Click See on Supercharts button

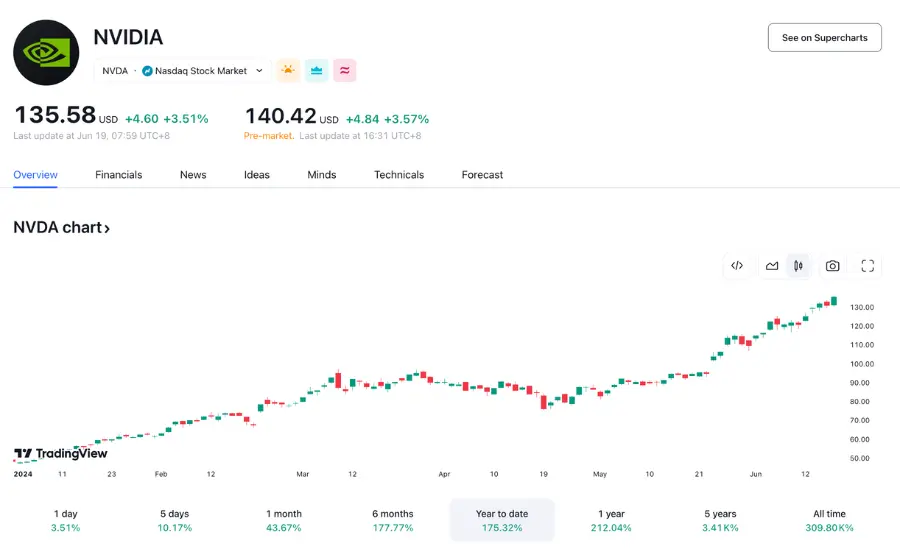pyautogui.click(x=825, y=38)
